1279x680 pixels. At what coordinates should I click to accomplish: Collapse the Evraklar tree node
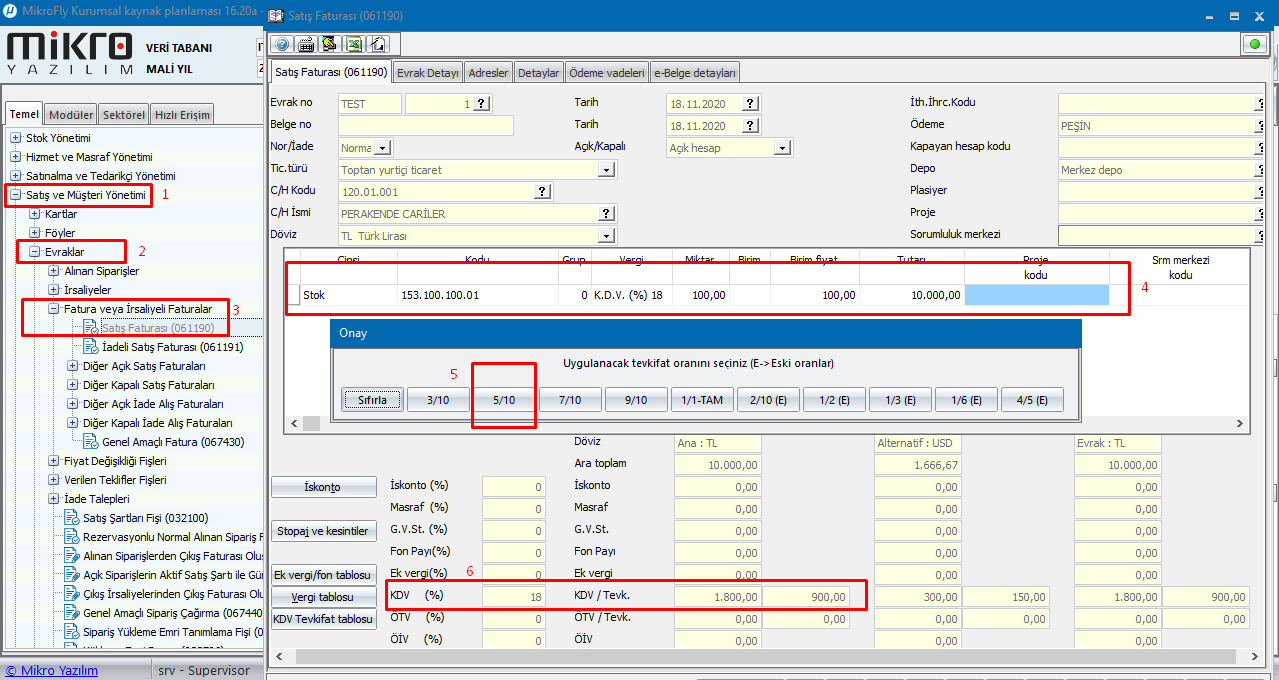pyautogui.click(x=35, y=252)
